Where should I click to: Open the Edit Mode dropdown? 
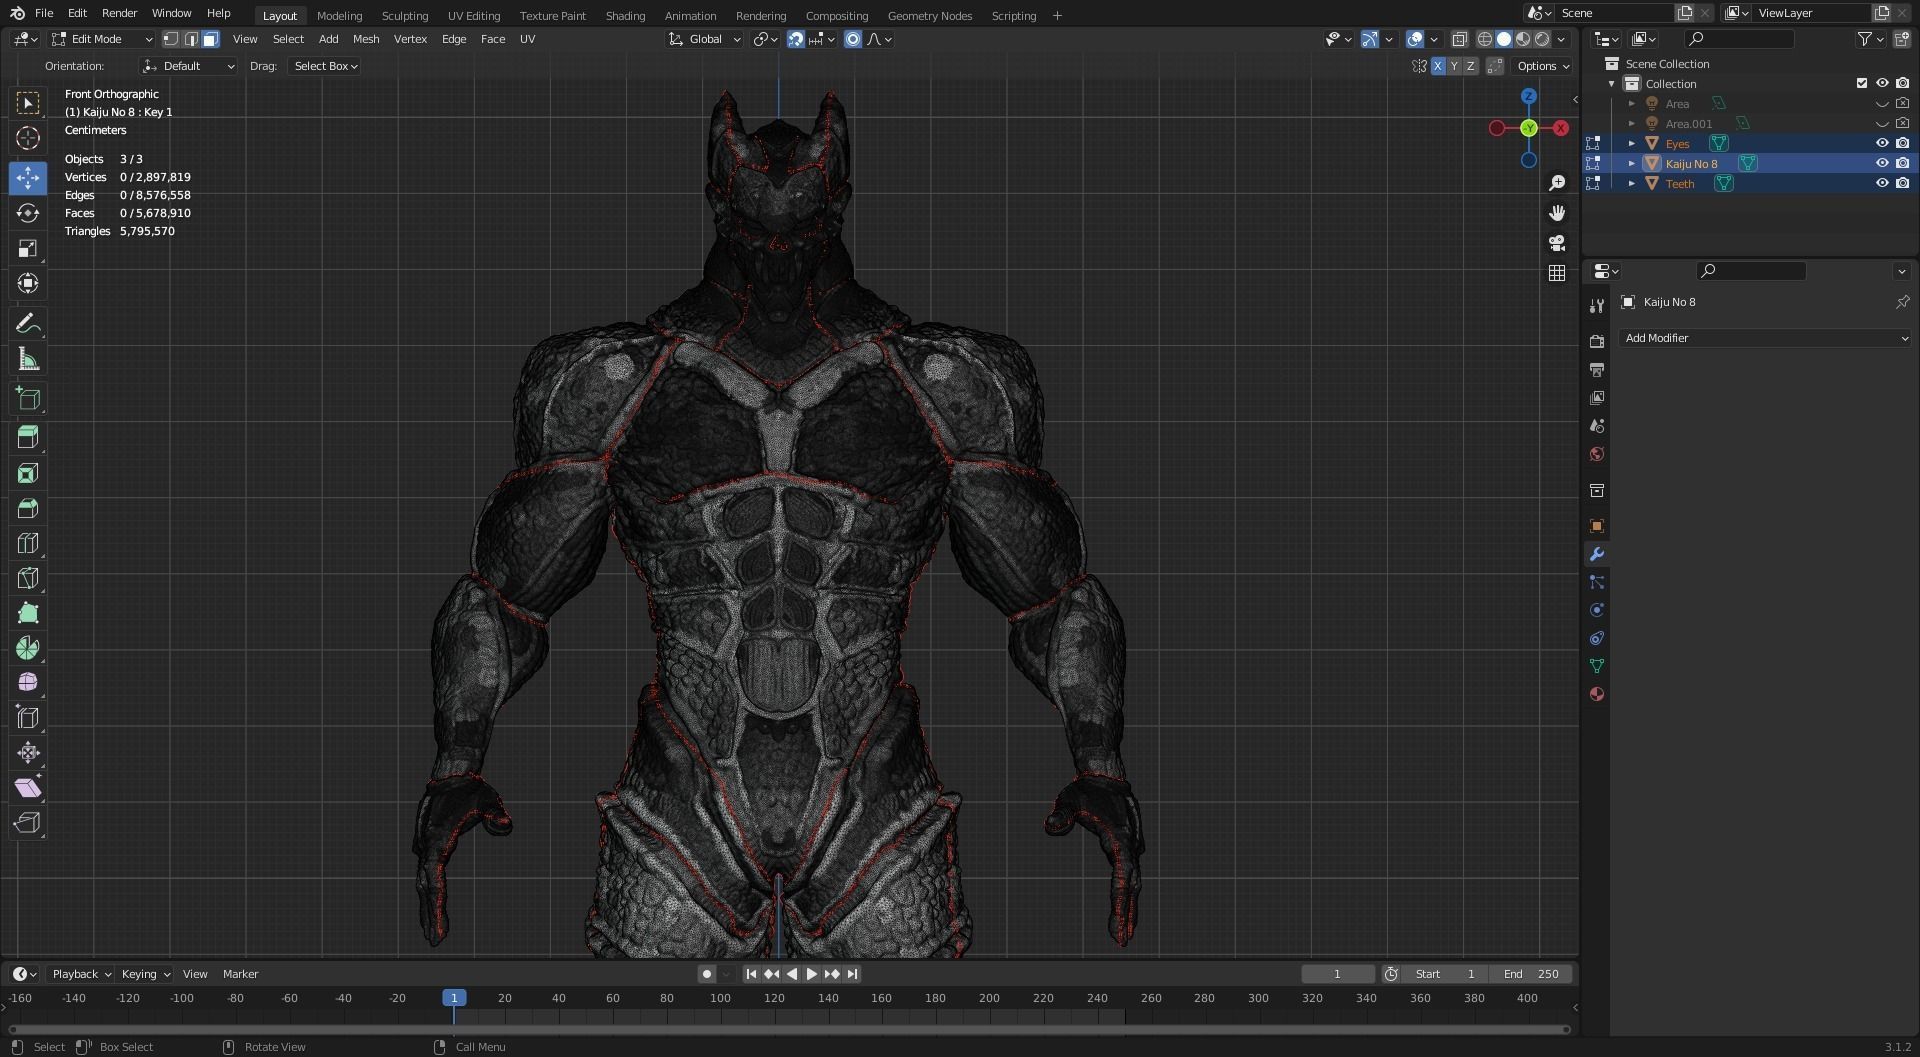[102, 39]
